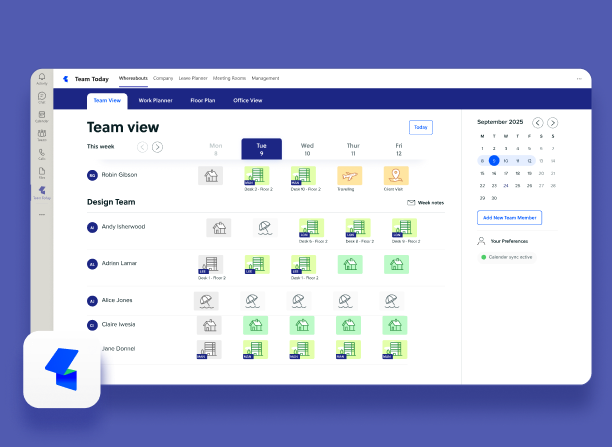
Task: Click Andy Isherwood name
Action: coord(123,226)
